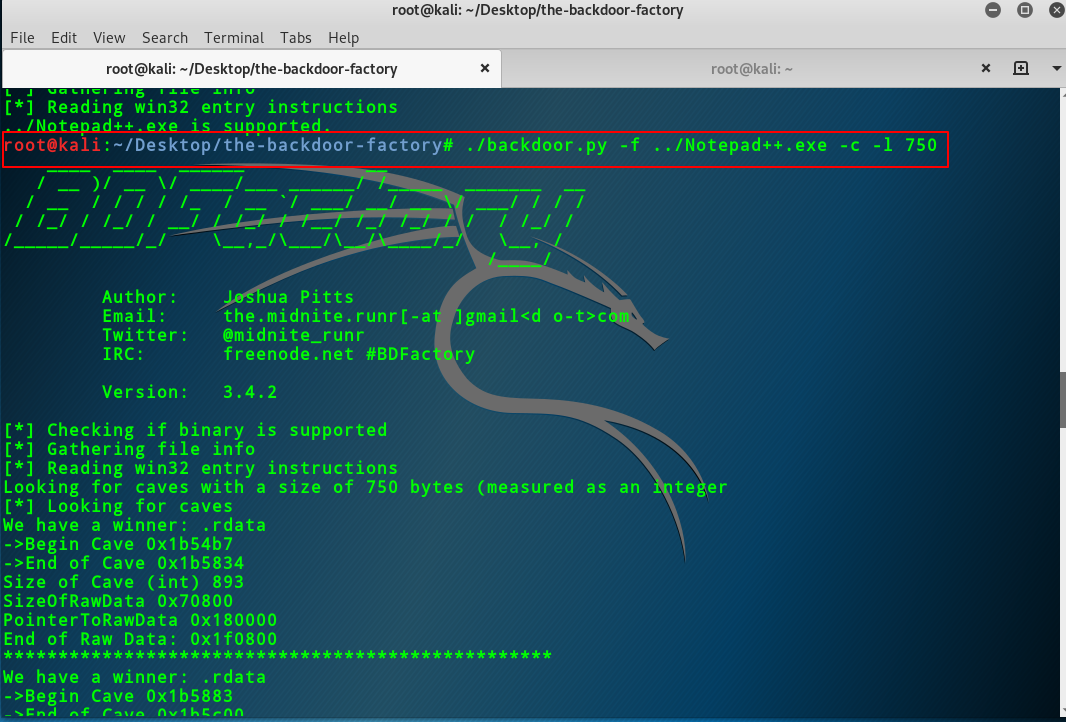
Task: Click the vertical scrollbar thumb
Action: point(1063,400)
